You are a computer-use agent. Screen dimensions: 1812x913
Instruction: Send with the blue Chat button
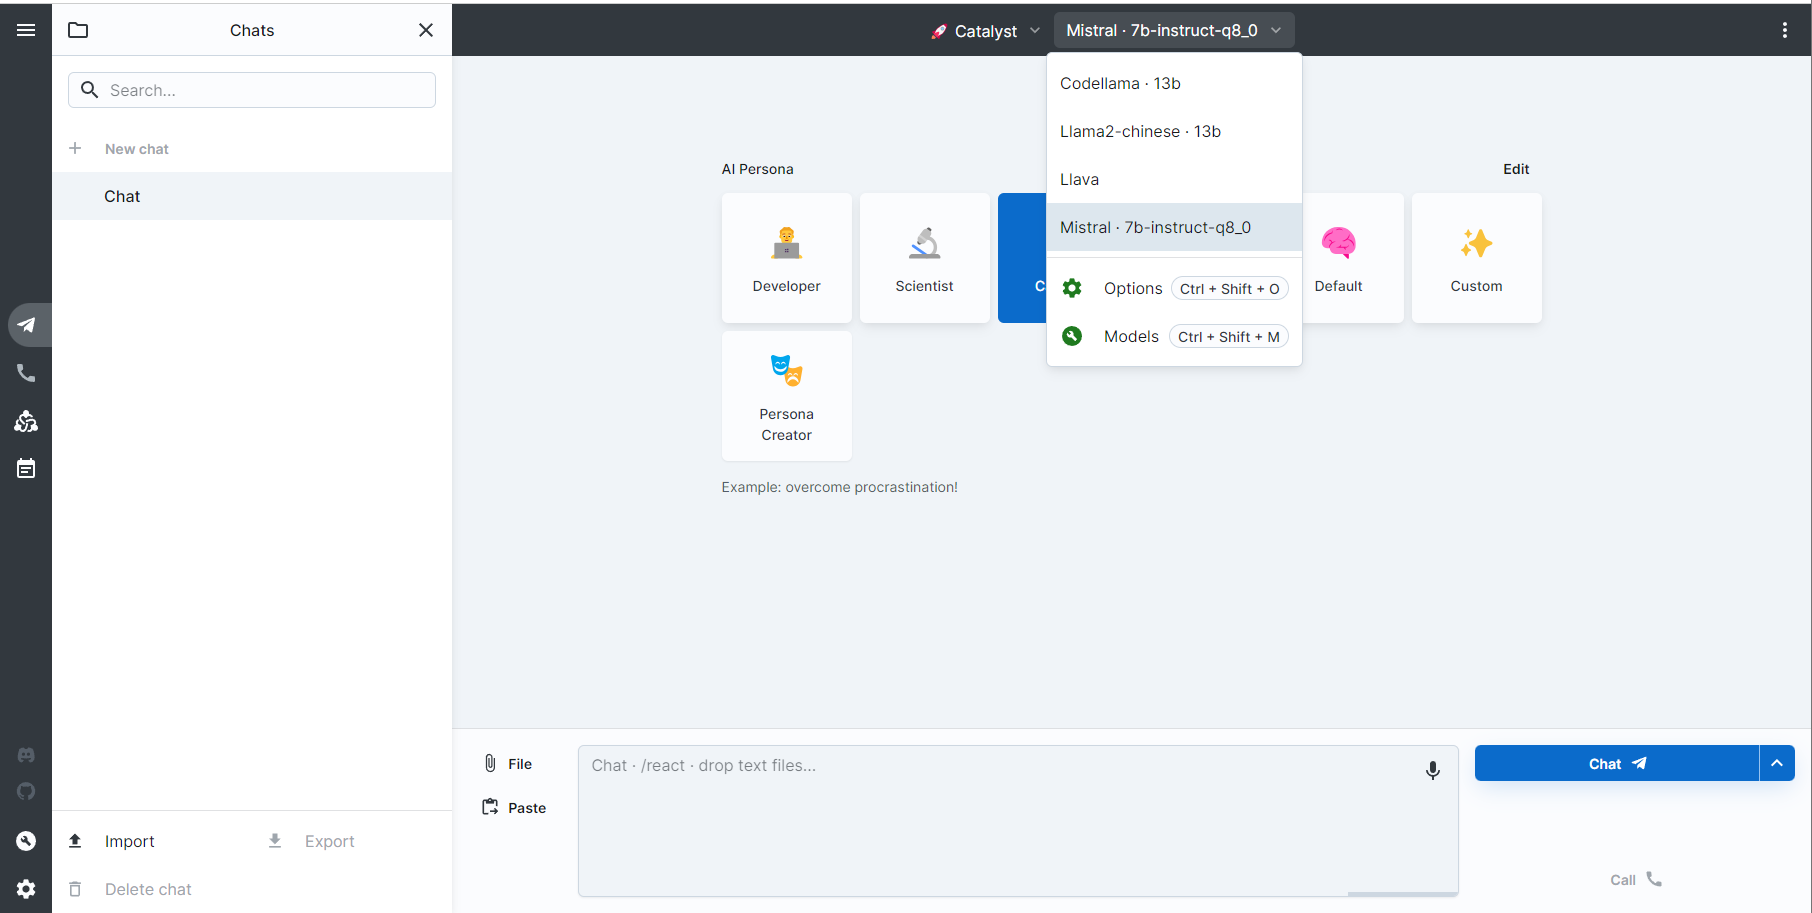[x=1617, y=763]
